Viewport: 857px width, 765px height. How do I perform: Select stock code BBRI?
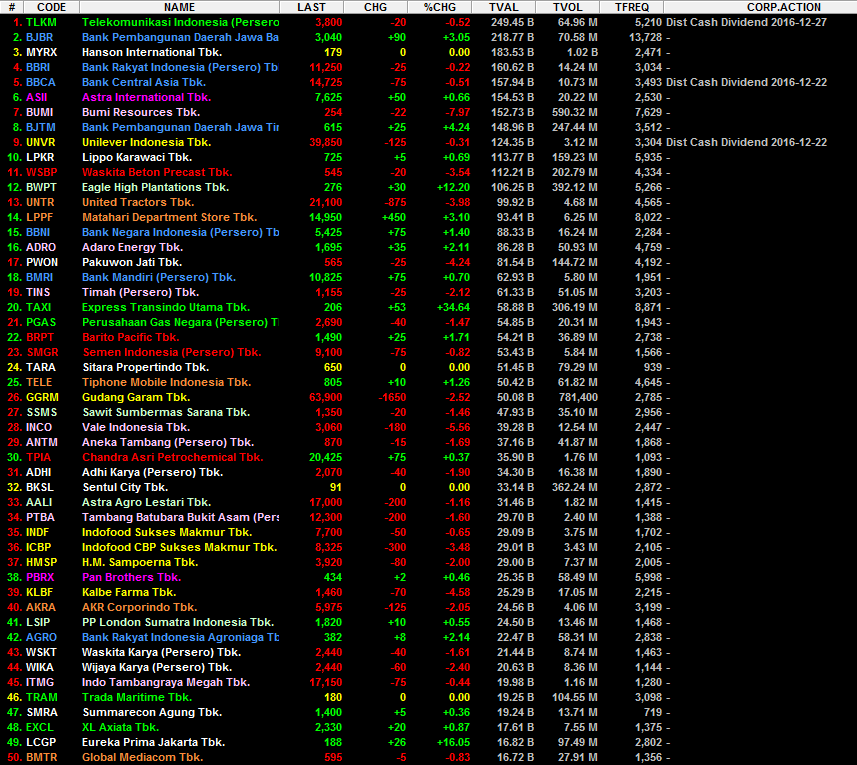coord(38,67)
